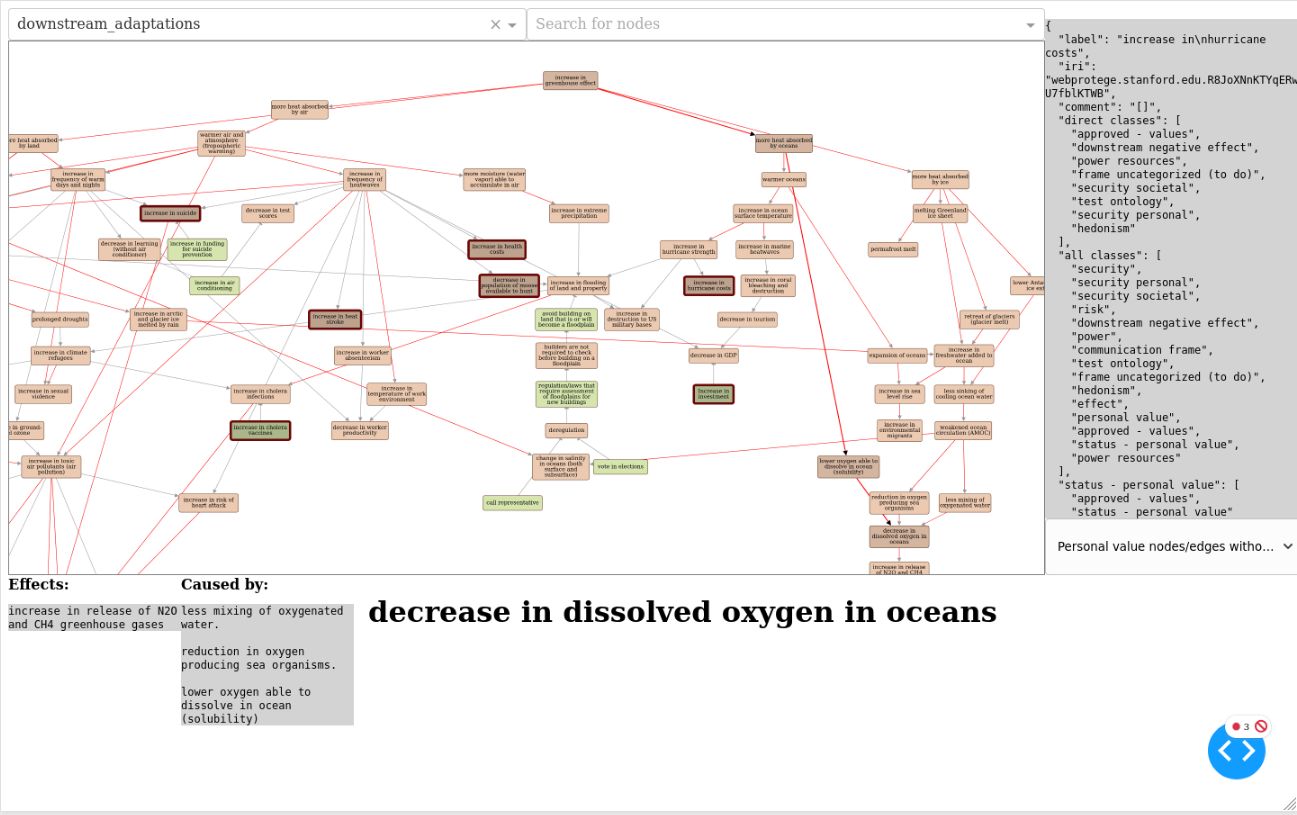Viewport: 1297px width, 815px height.
Task: Click the blue code arrows floating button
Action: tap(1236, 750)
